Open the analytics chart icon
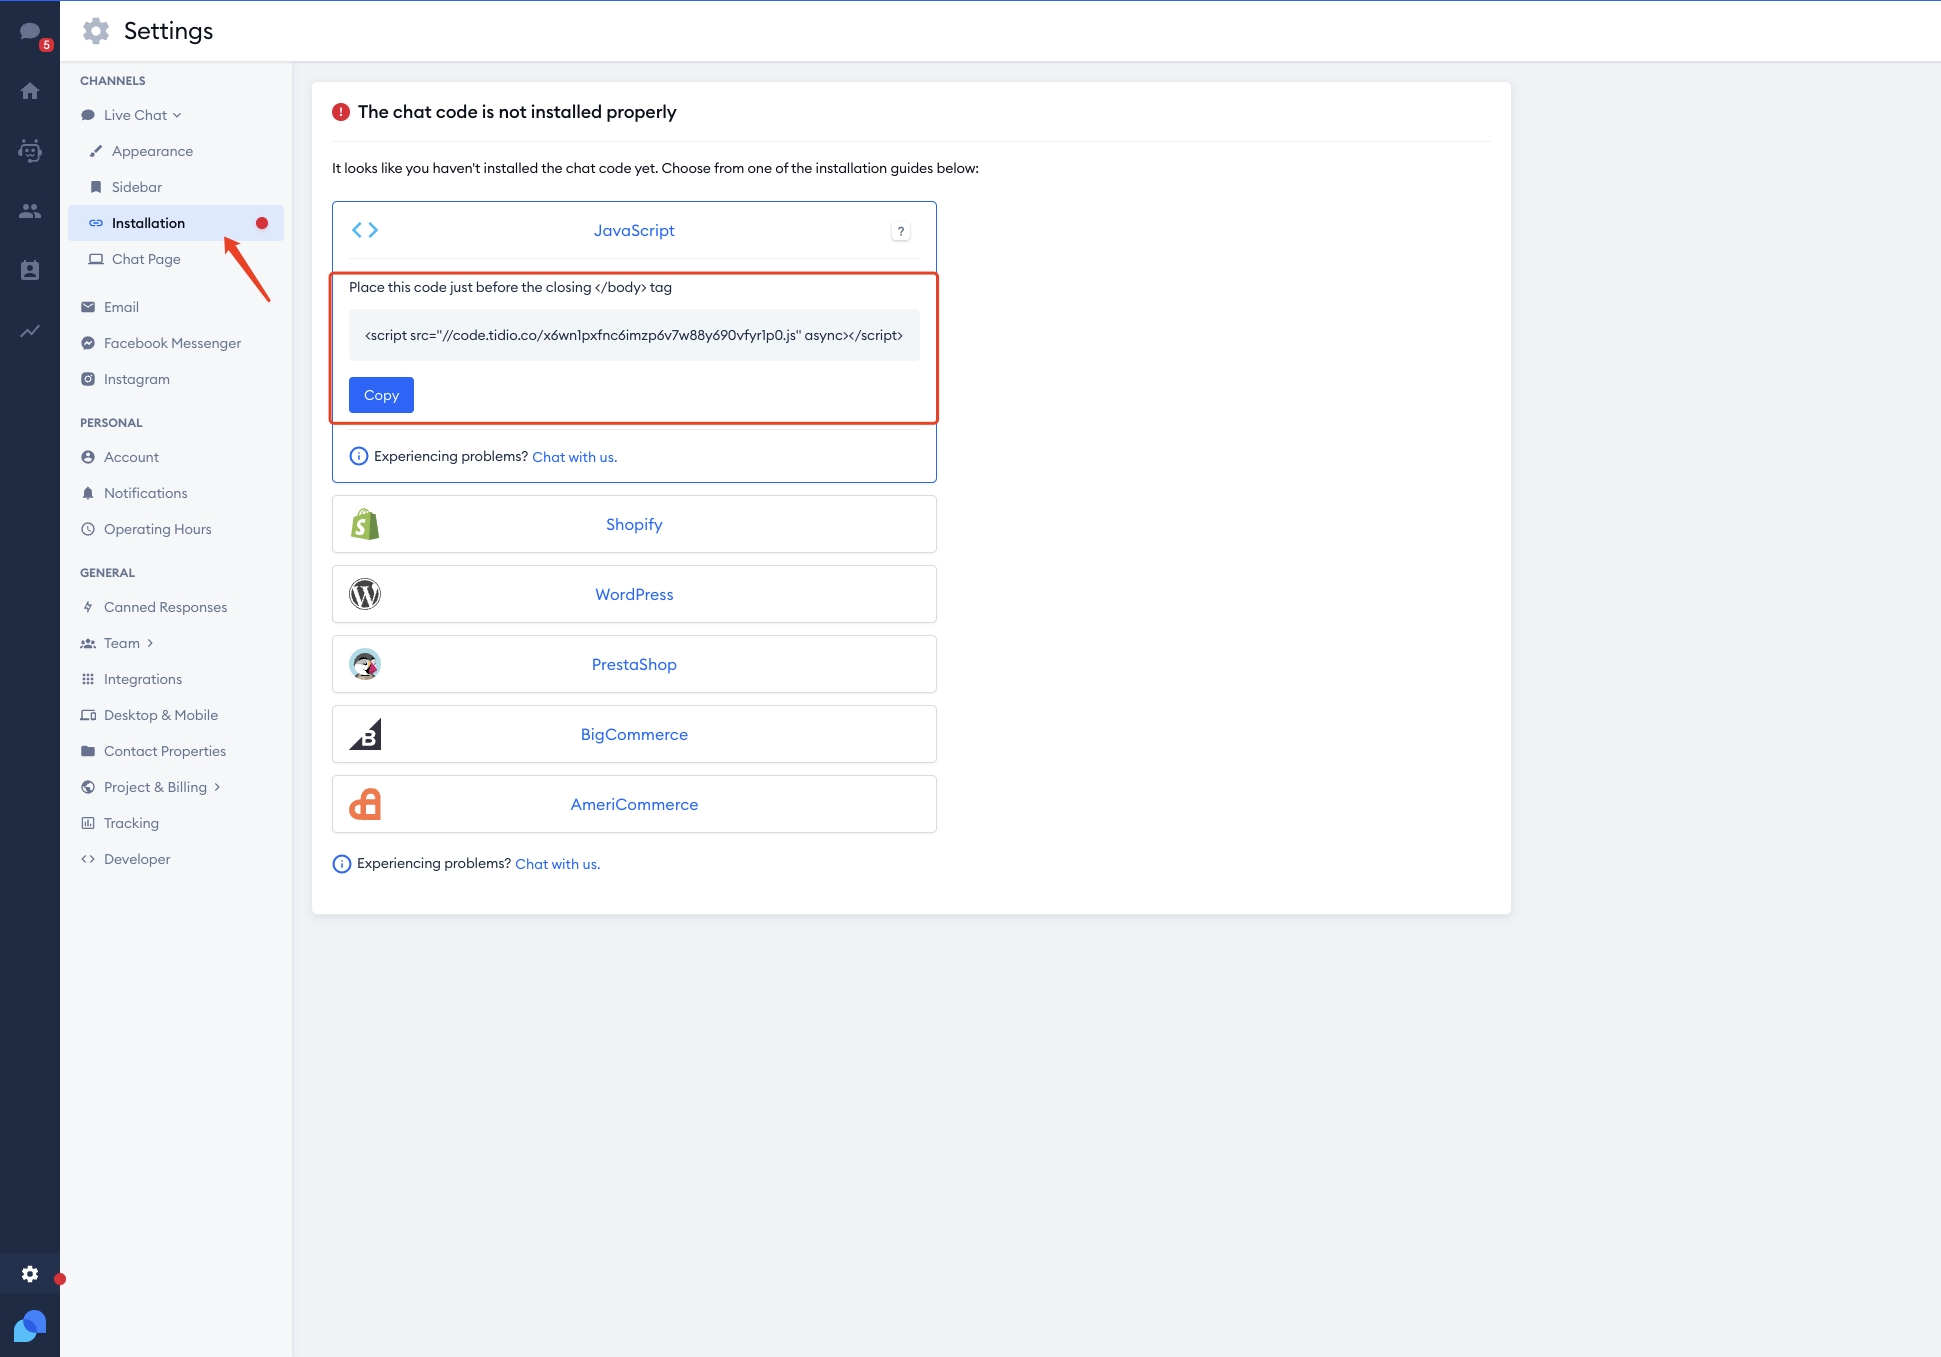 [30, 331]
